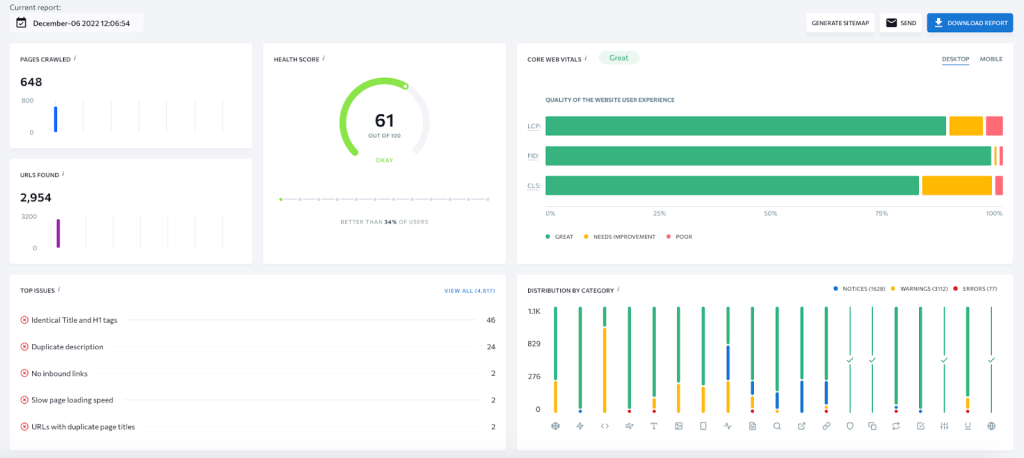The height and width of the screenshot is (458, 1024).
Task: Click the document page category icon
Action: pos(752,426)
